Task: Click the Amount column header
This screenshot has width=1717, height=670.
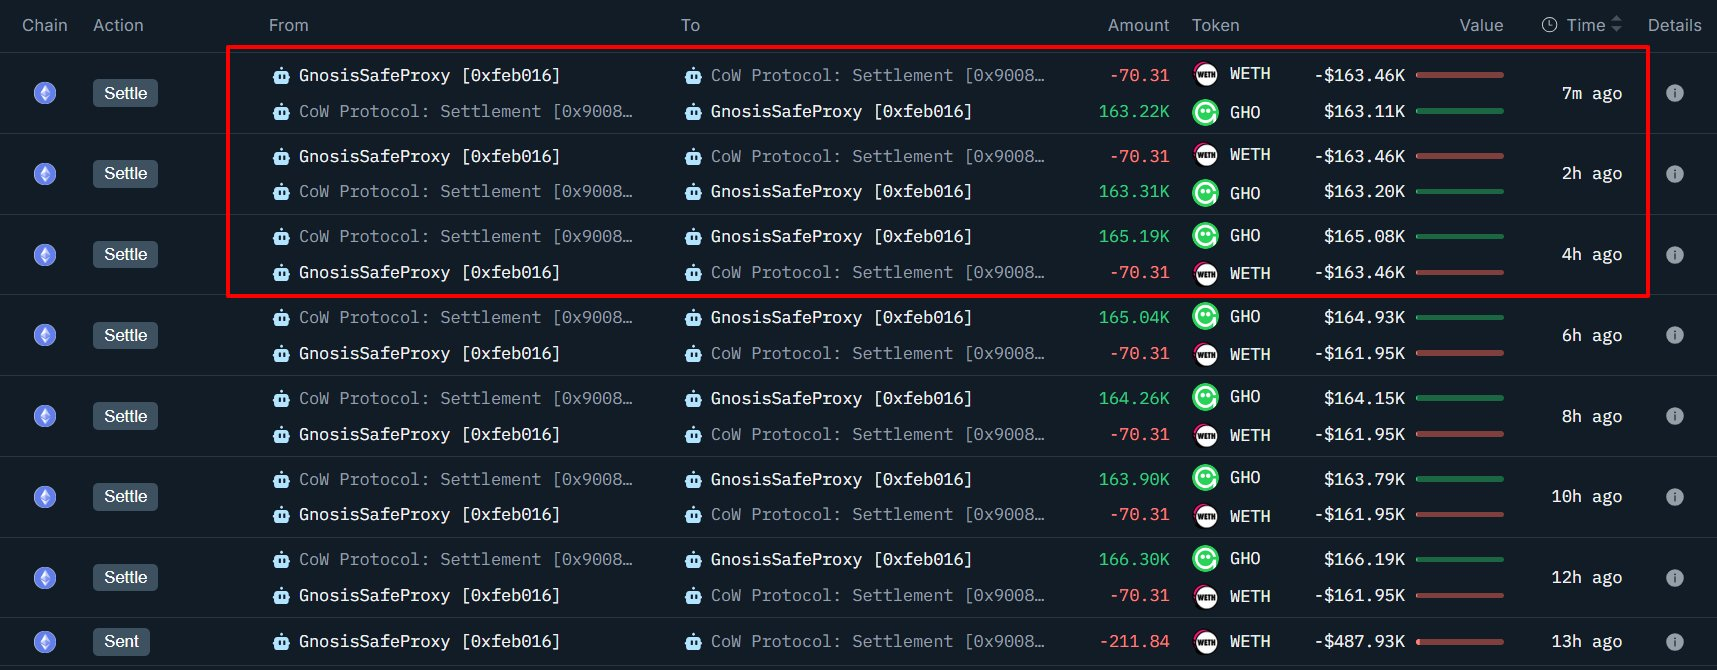Action: click(x=1137, y=25)
